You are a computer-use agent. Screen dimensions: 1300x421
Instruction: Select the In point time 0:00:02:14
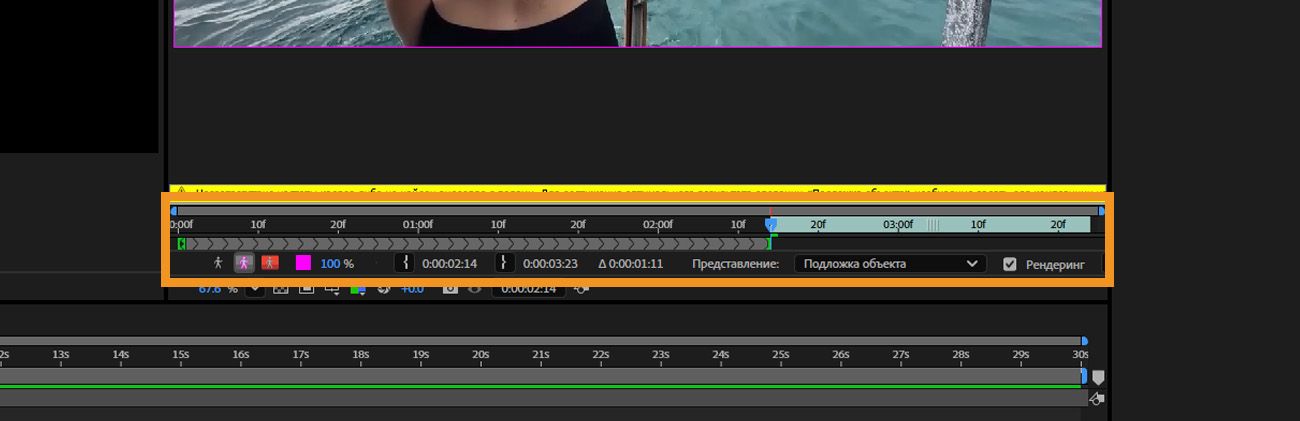click(449, 264)
